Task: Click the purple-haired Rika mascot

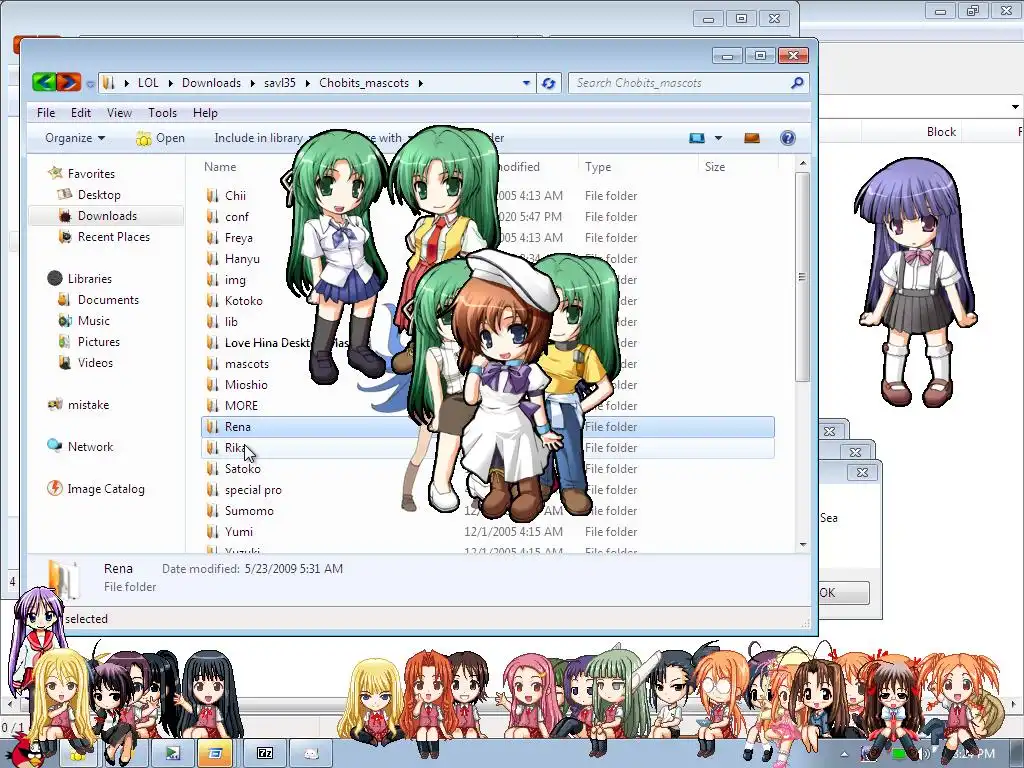Action: 917,282
